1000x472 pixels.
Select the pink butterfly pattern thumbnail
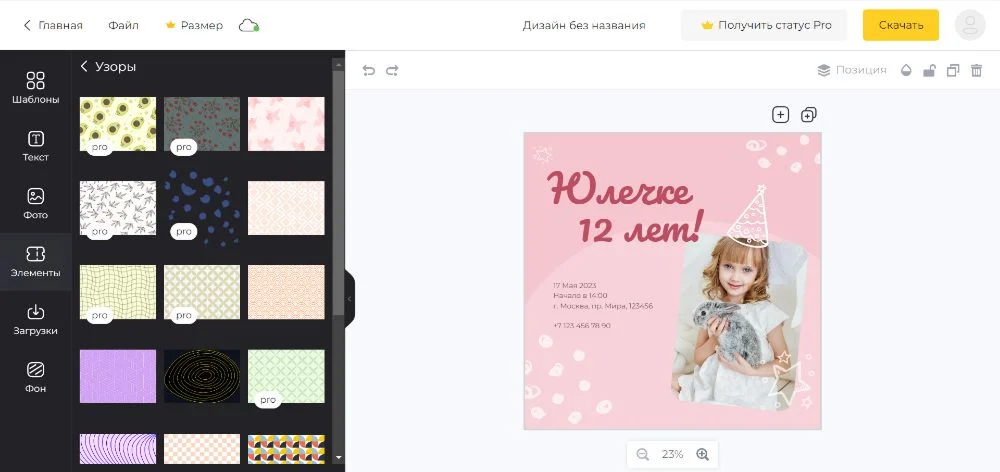[x=286, y=124]
